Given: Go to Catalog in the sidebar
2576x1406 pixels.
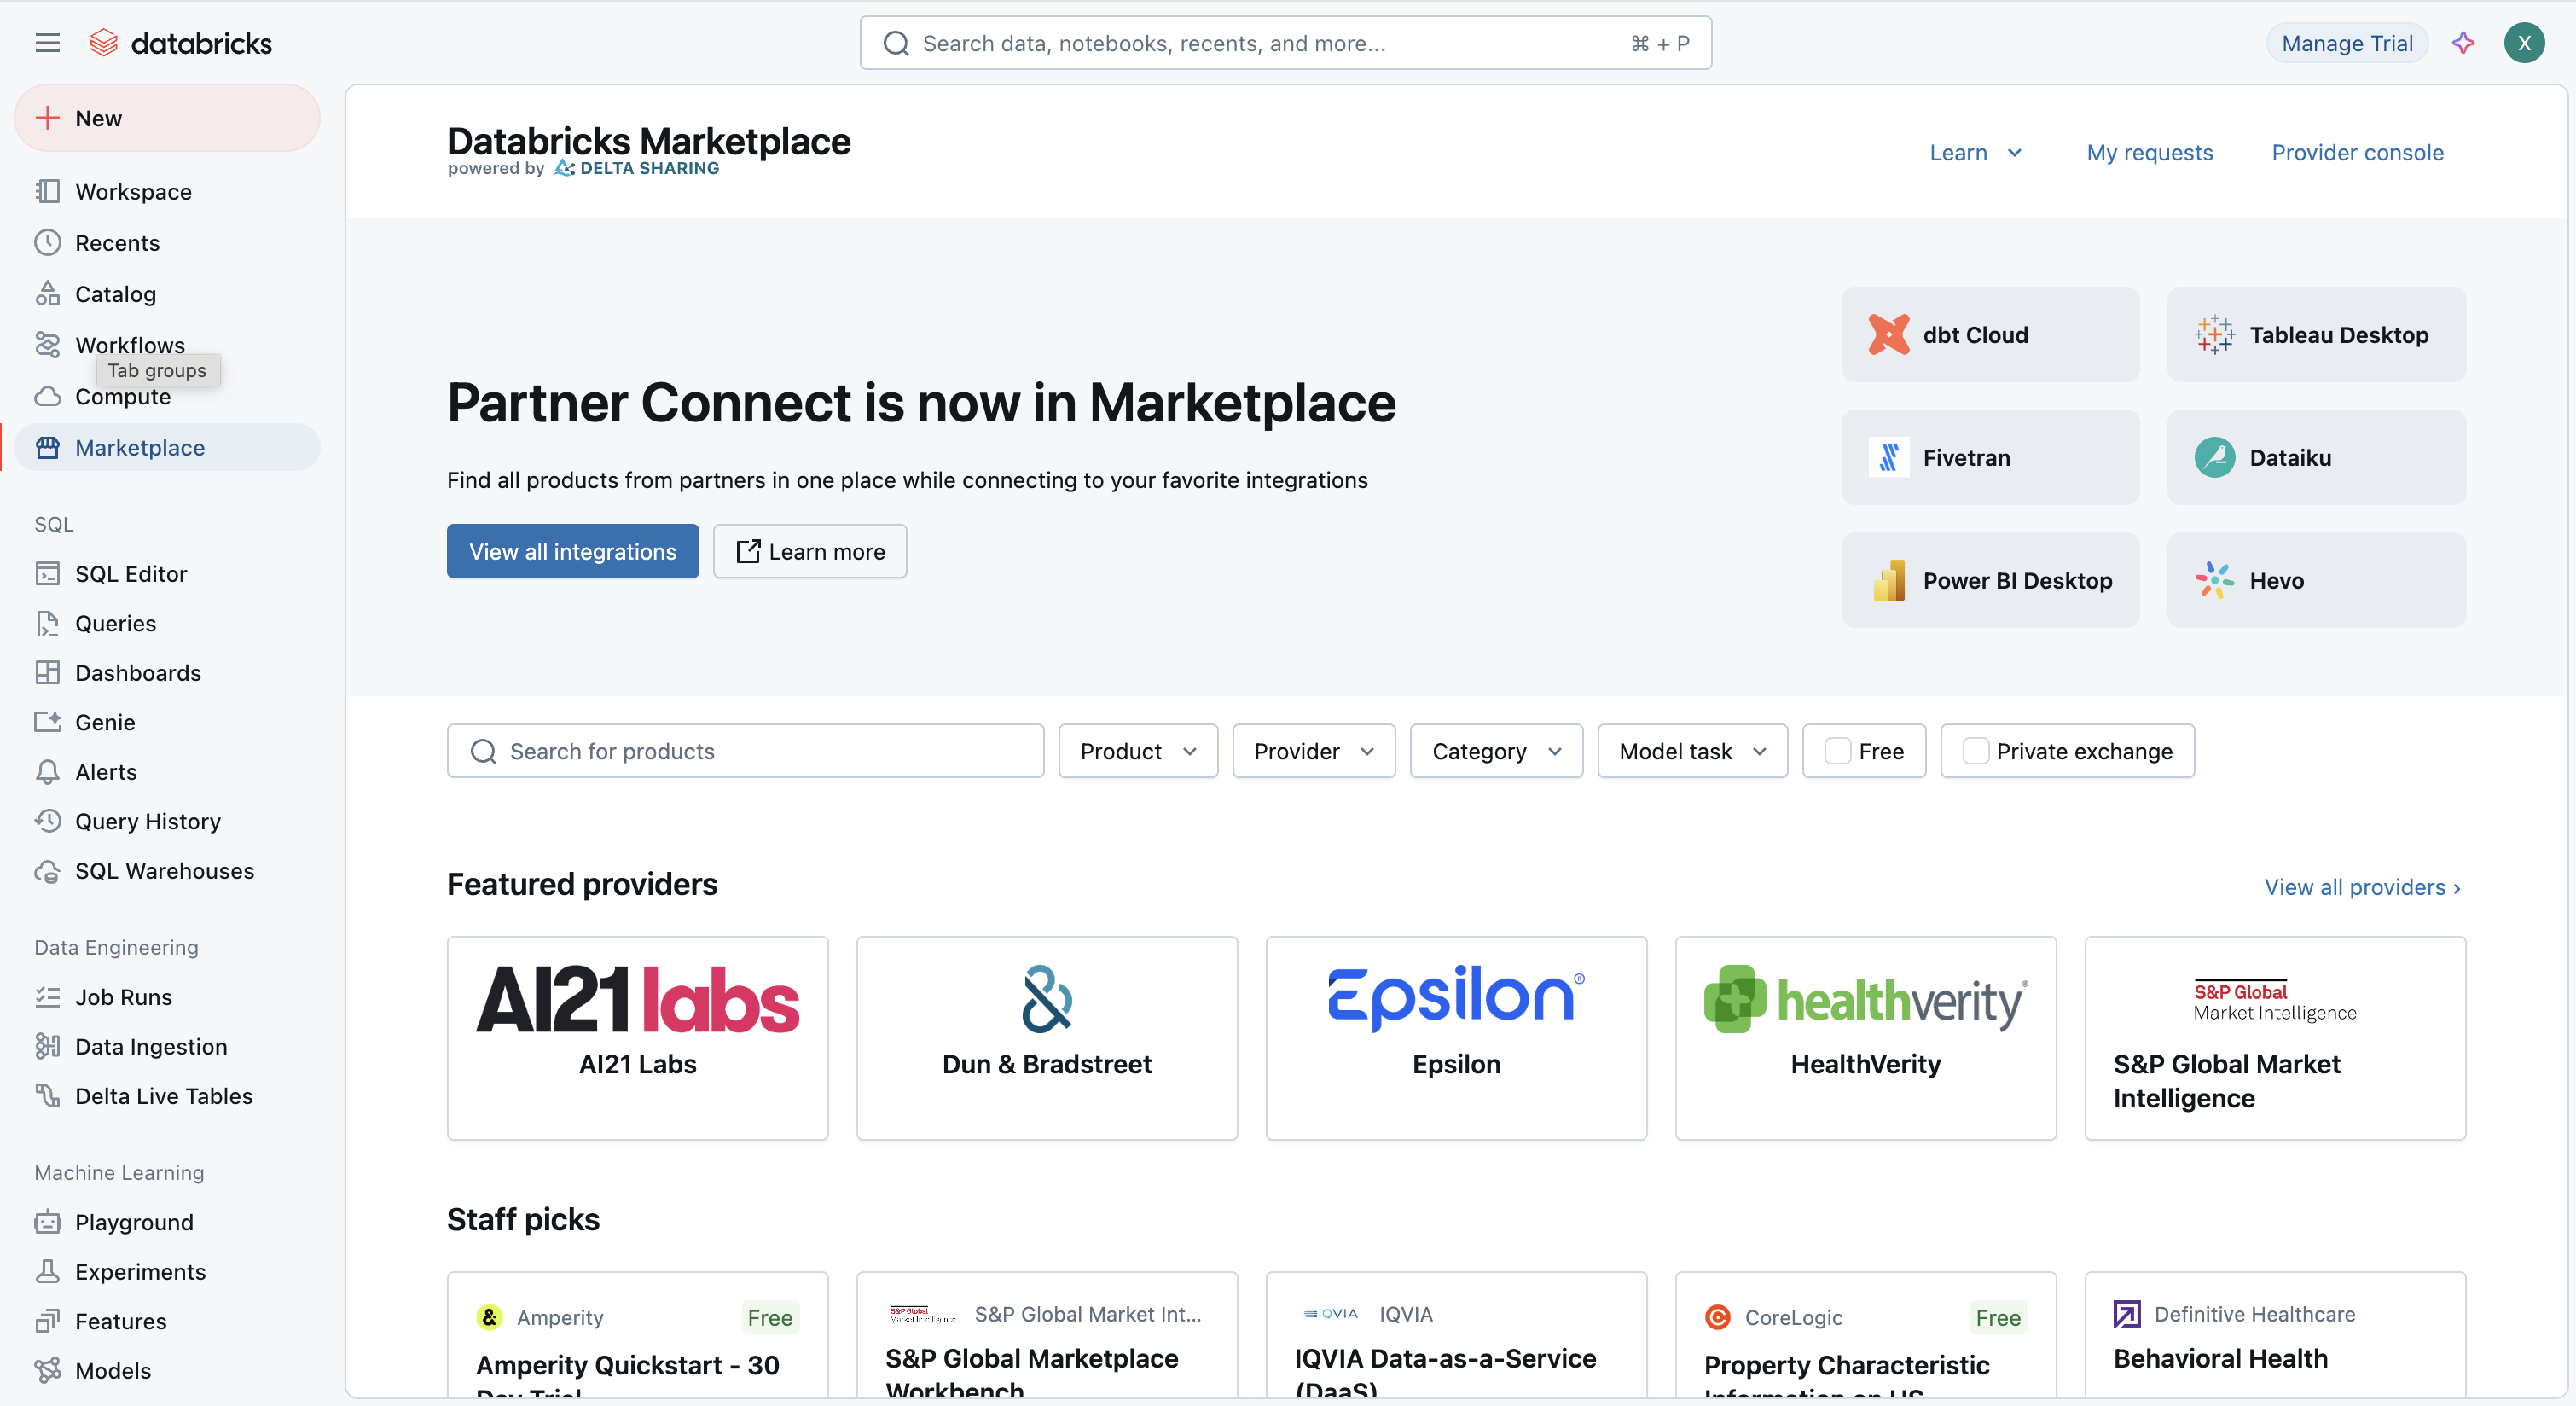Looking at the screenshot, I should pos(167,293).
